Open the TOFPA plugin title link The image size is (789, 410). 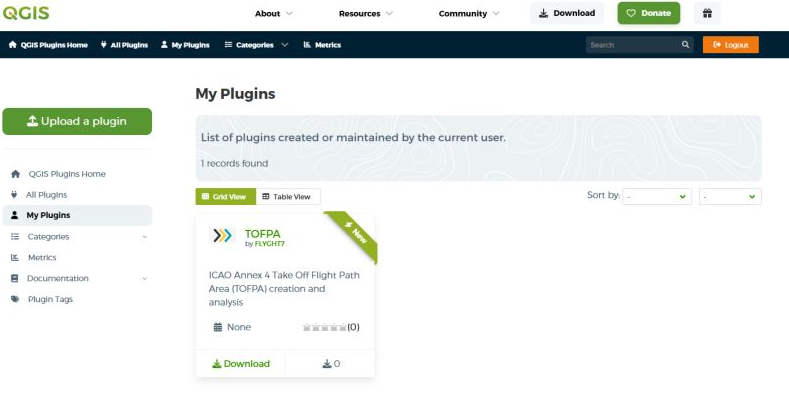262,234
